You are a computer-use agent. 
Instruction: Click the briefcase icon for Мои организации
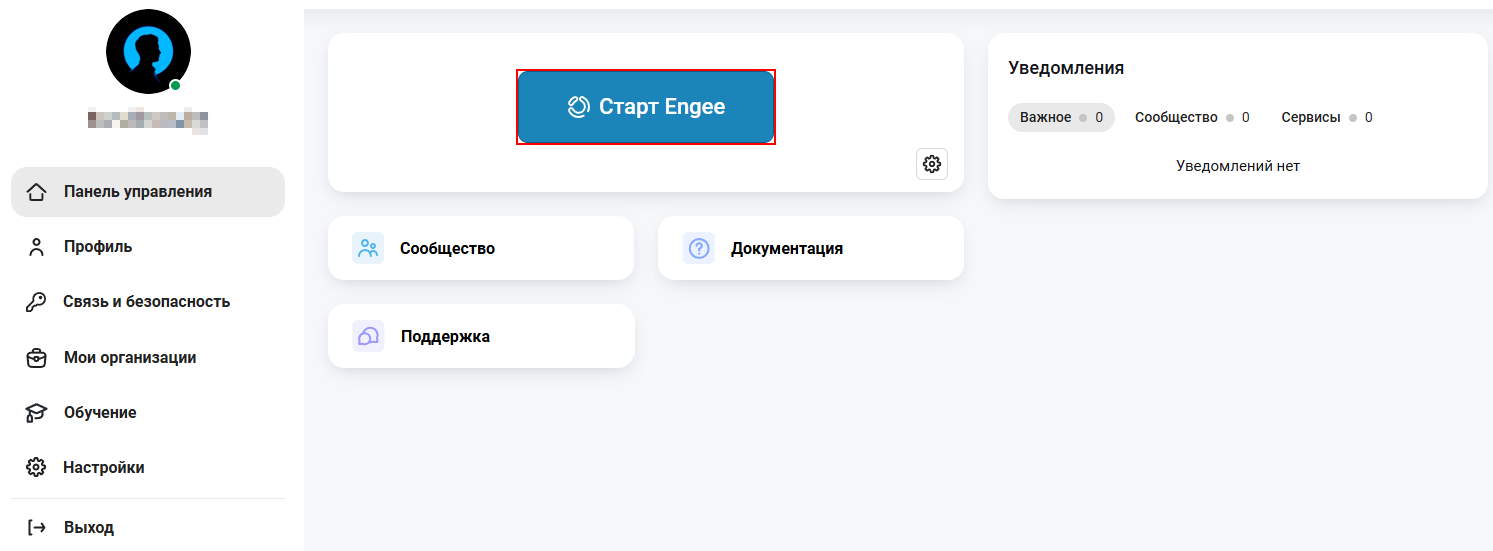37,358
